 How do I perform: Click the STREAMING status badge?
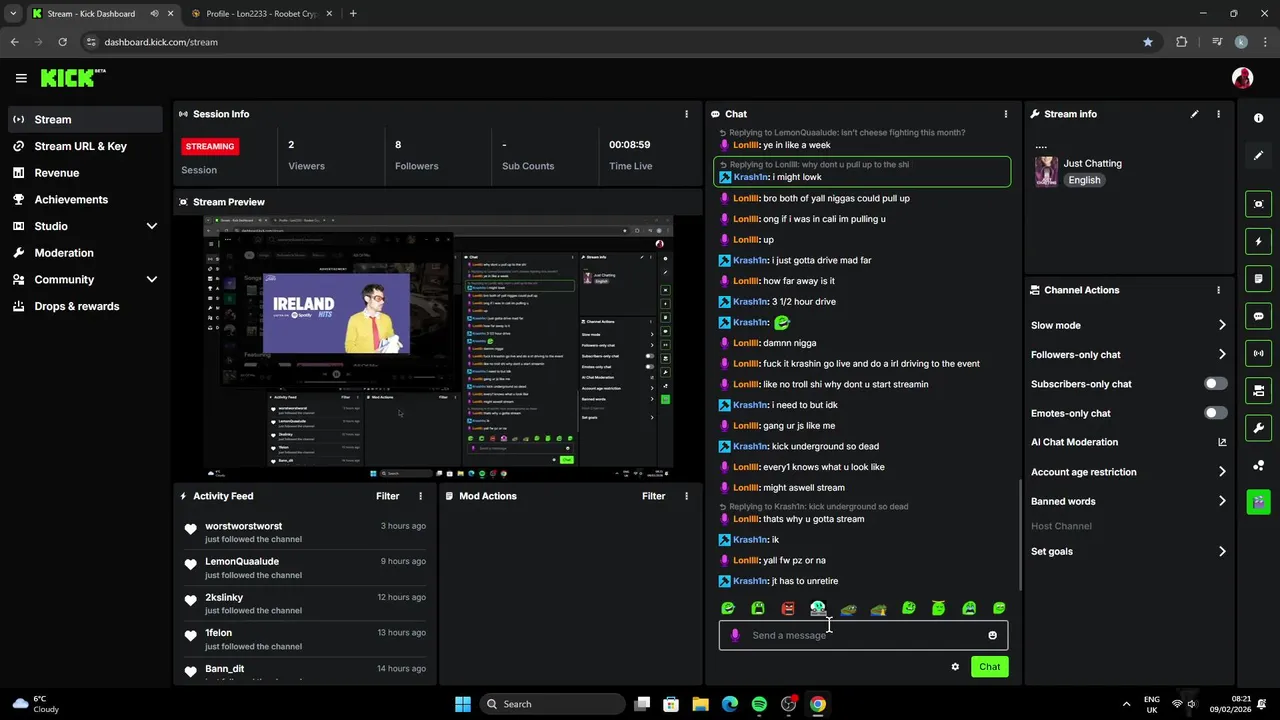210,146
